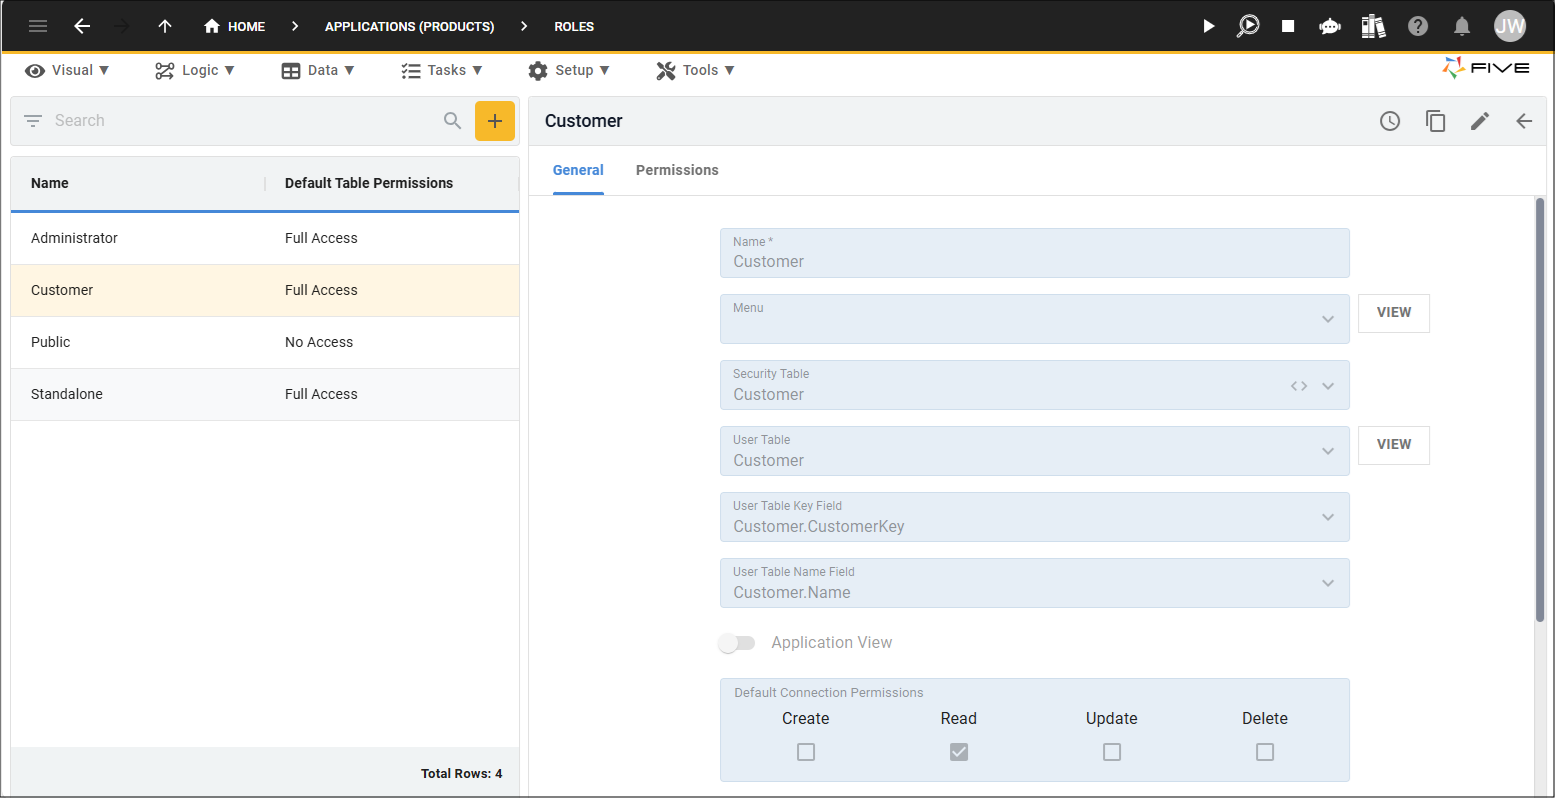Image resolution: width=1555 pixels, height=798 pixels.
Task: Uncheck the Read connection permission checkbox
Action: [x=959, y=752]
